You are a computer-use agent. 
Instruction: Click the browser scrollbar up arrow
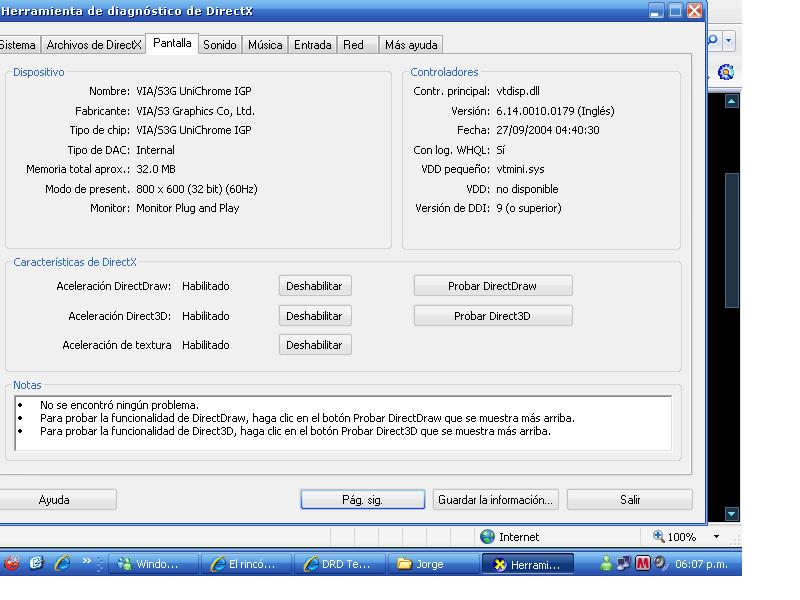tap(732, 101)
